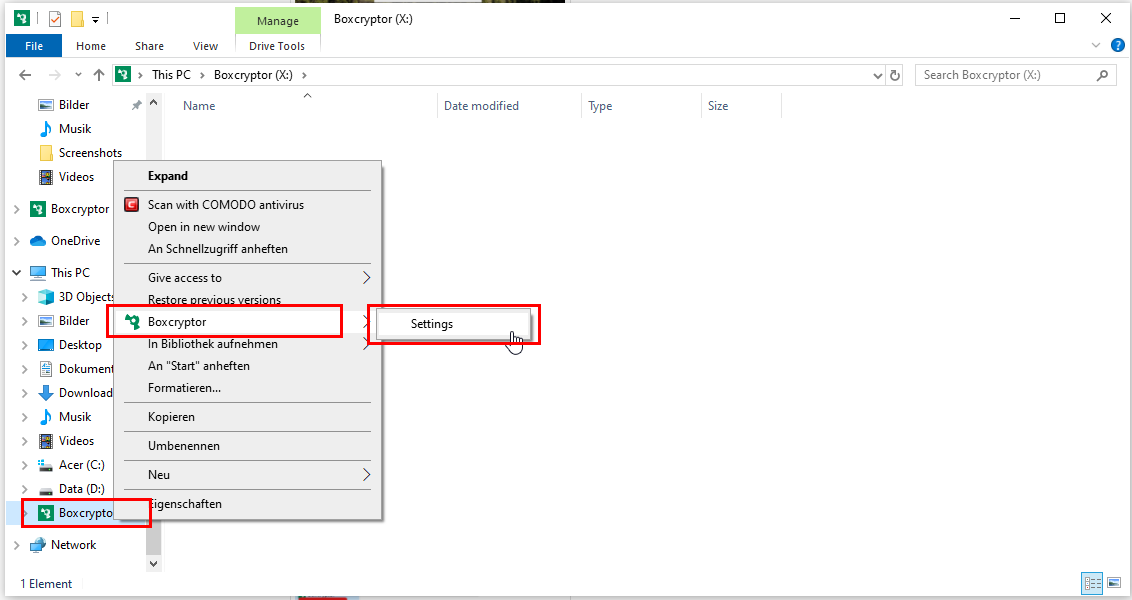This screenshot has height=600, width=1132.
Task: Click the New folder icon in quick access toolbar
Action: [x=77, y=19]
